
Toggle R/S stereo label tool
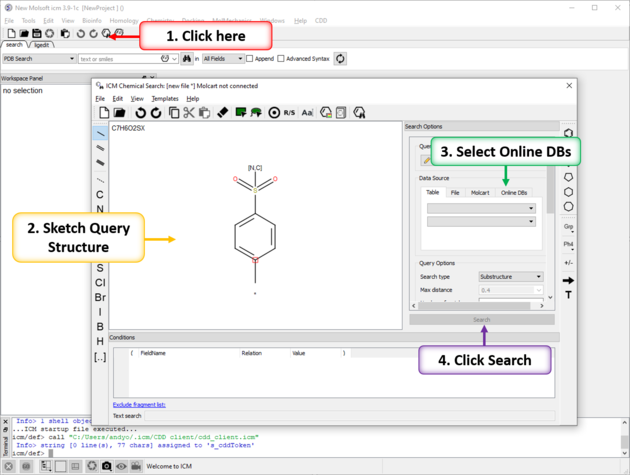point(290,113)
